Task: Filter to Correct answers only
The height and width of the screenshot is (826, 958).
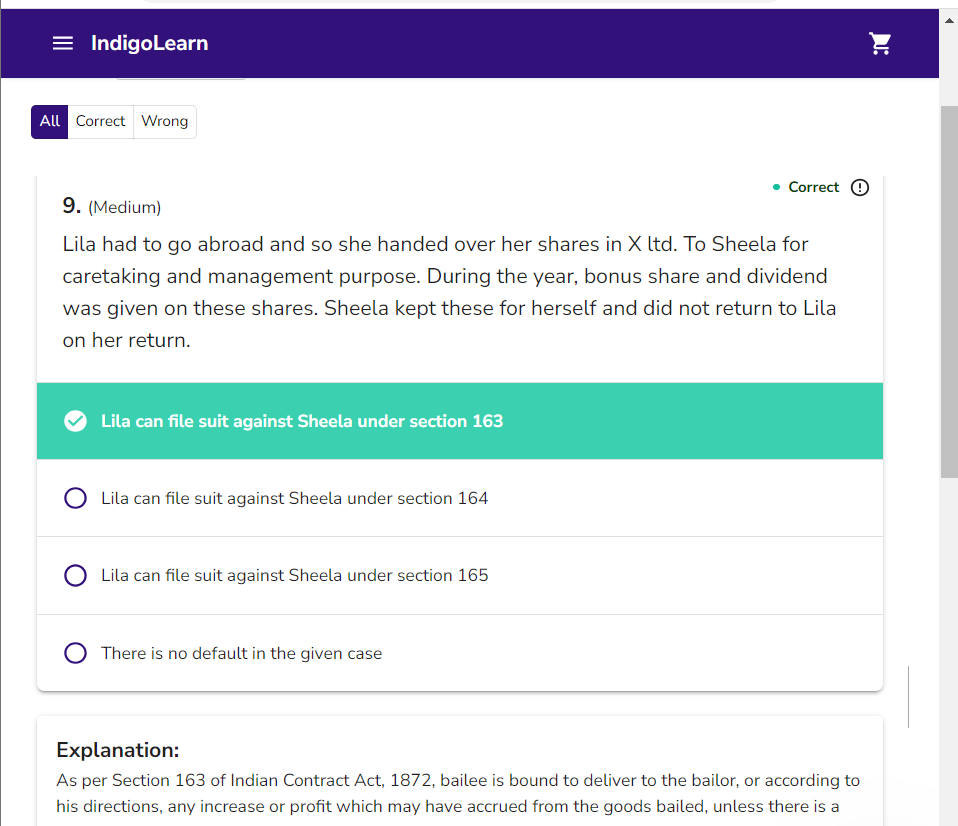Action: click(x=100, y=122)
